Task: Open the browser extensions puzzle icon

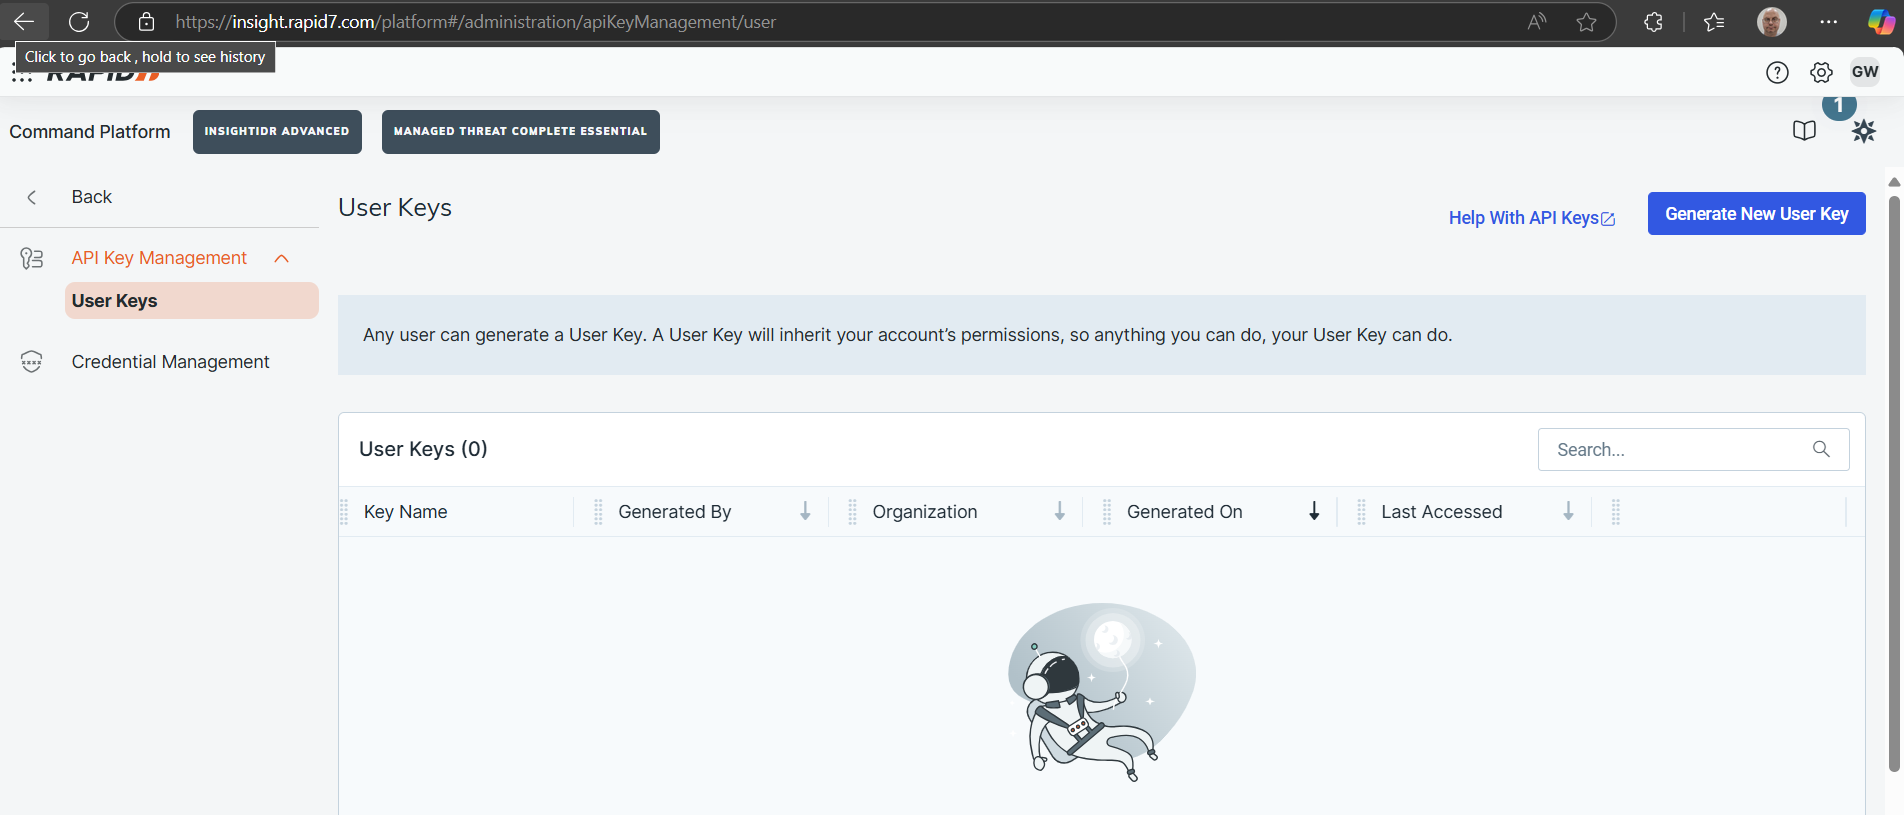Action: 1653,22
